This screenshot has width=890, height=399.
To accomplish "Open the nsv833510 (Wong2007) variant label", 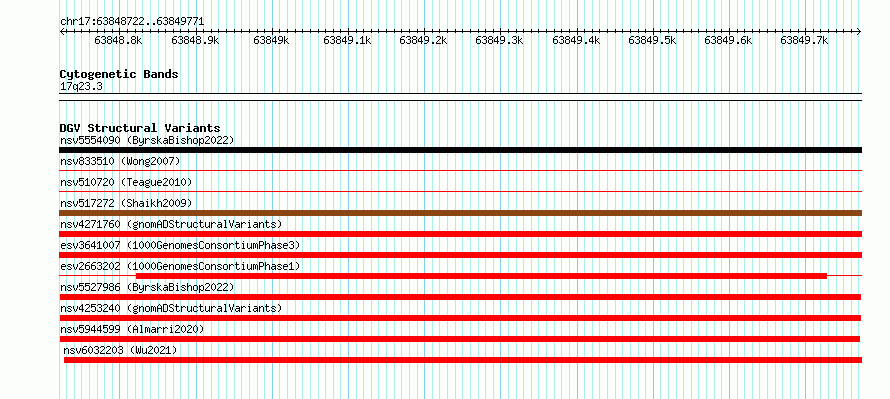I will [120, 161].
